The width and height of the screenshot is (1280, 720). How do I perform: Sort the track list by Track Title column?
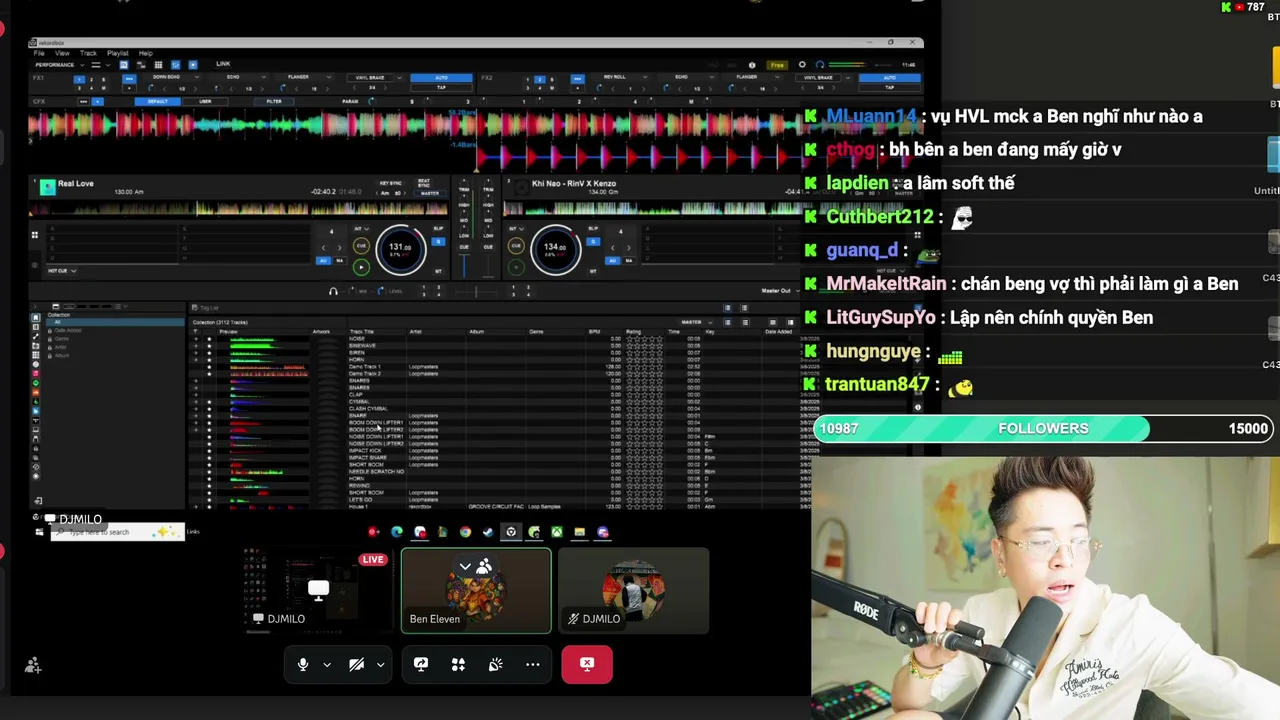coord(361,331)
